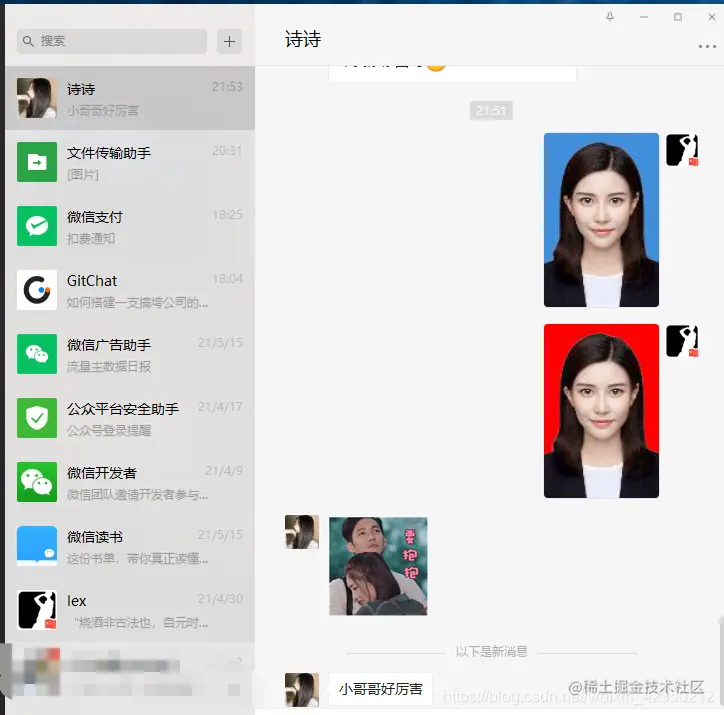
Task: Click the [图片] preview text
Action: pos(83,175)
